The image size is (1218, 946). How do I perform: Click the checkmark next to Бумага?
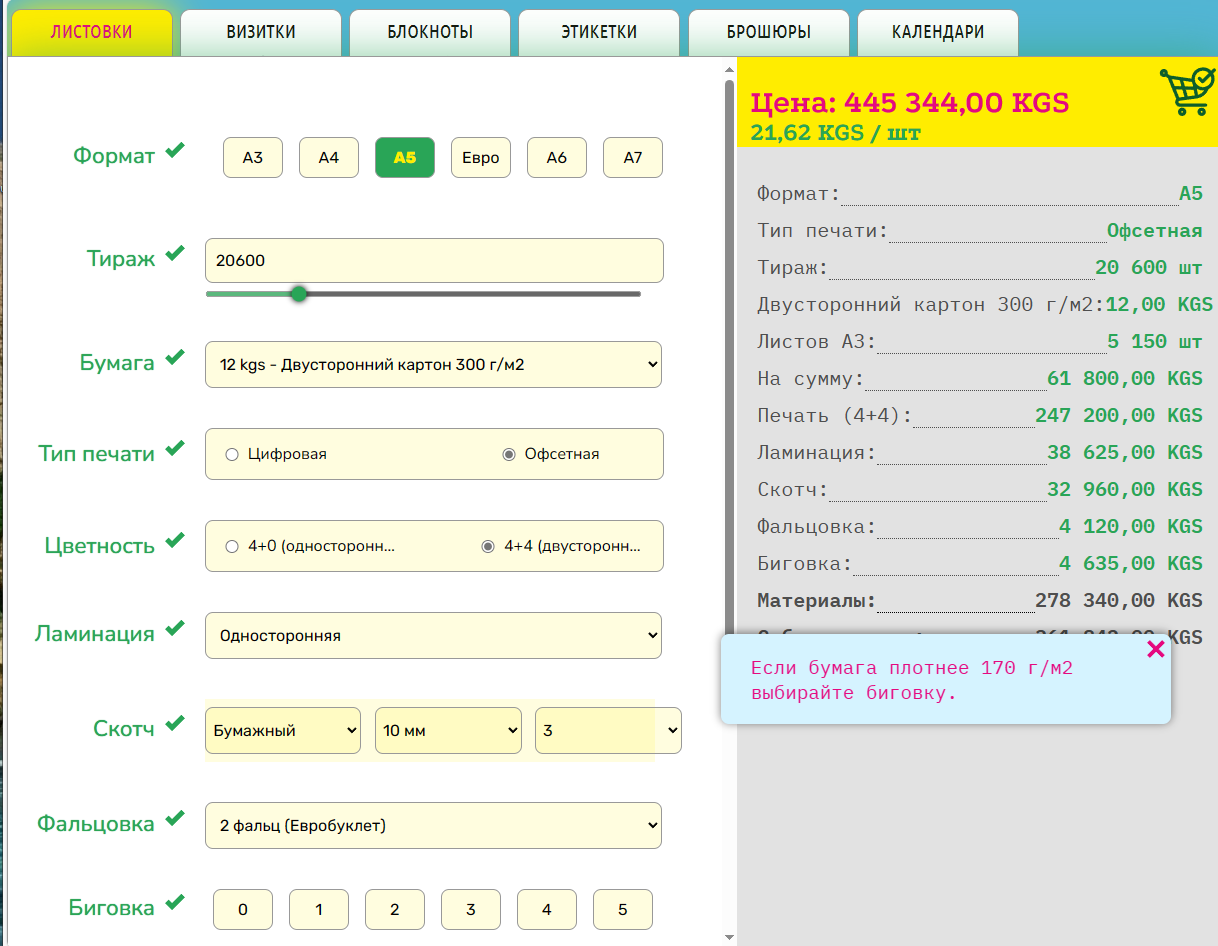tap(175, 357)
